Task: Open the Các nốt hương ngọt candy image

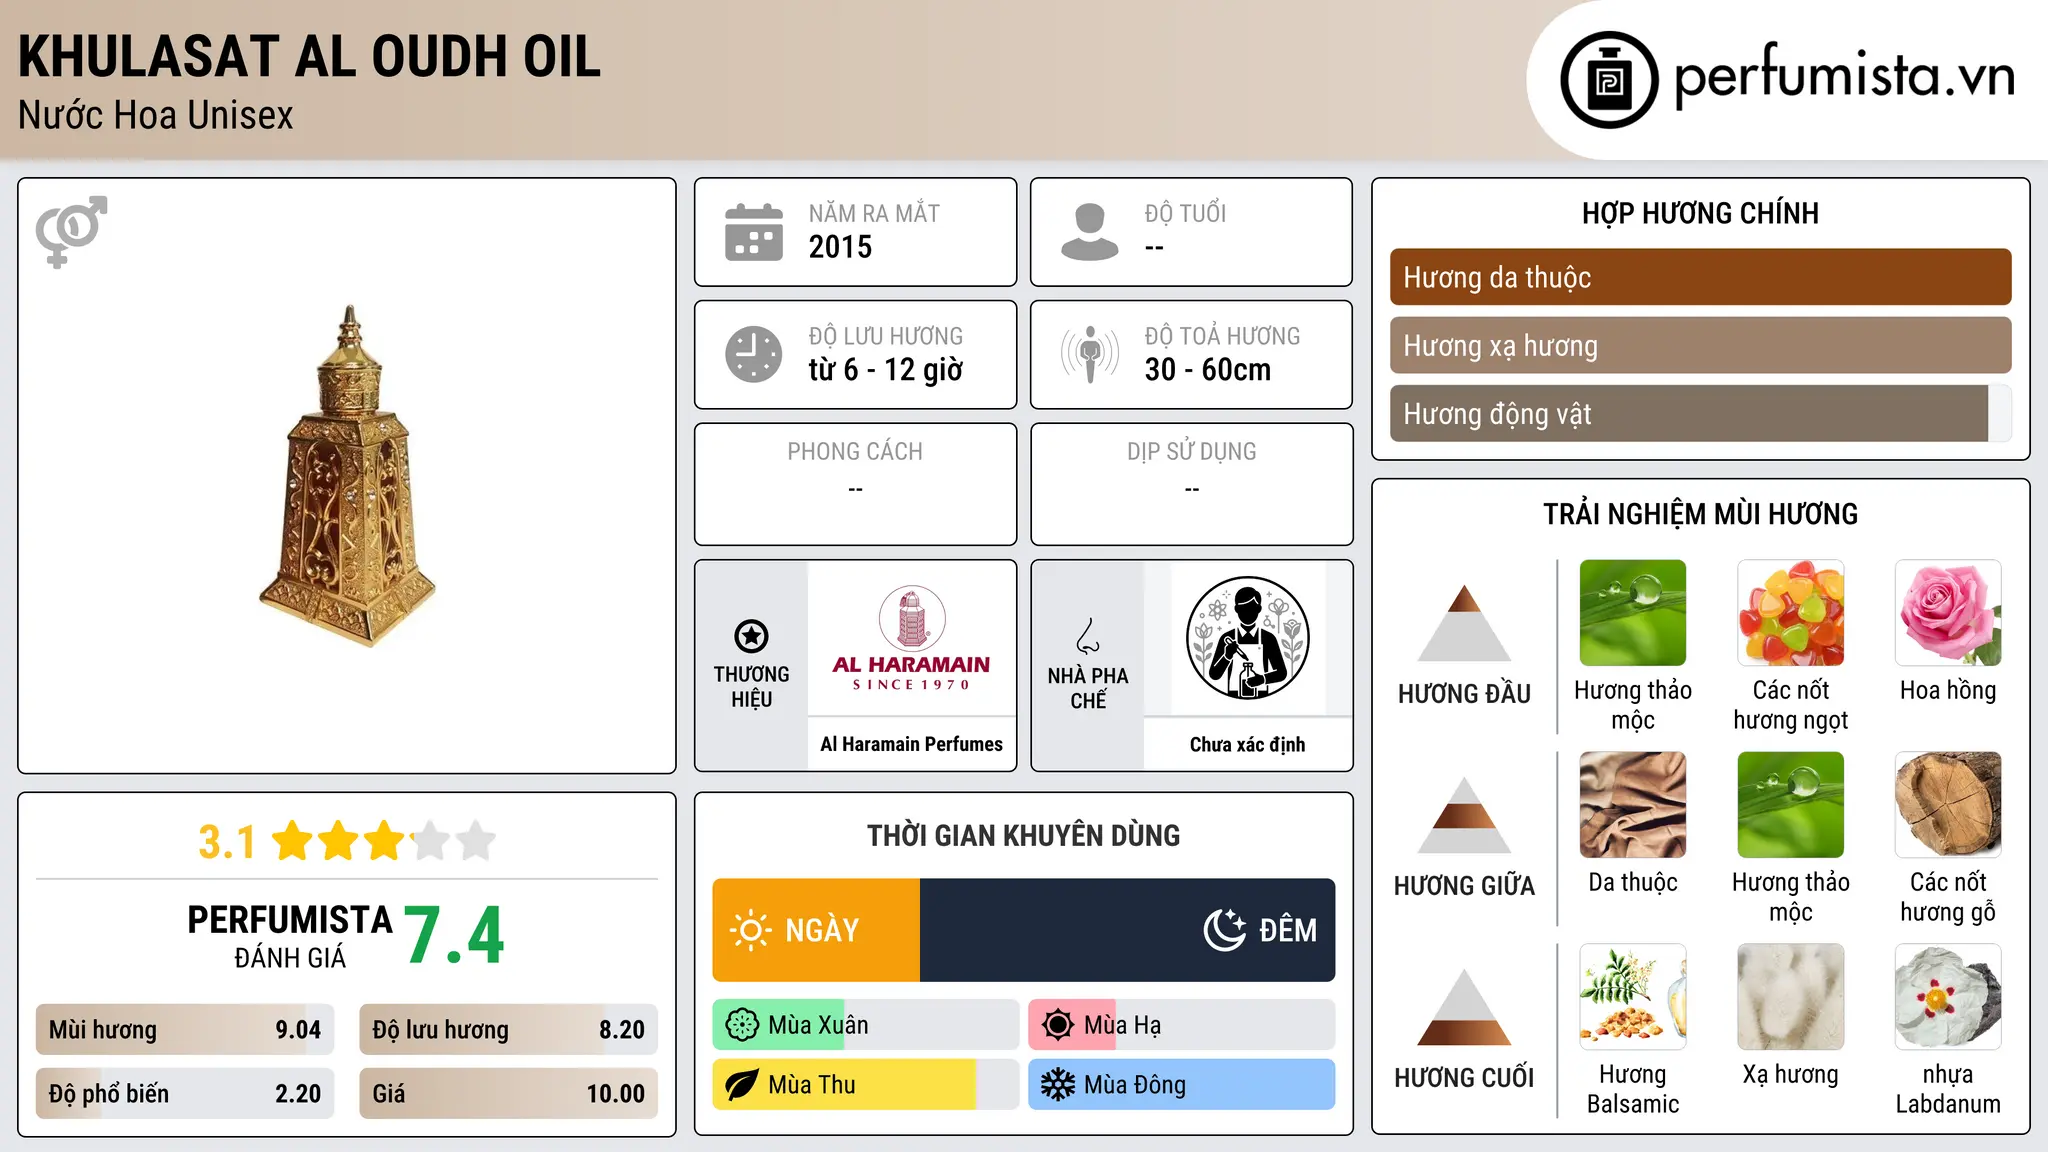Action: [1791, 613]
